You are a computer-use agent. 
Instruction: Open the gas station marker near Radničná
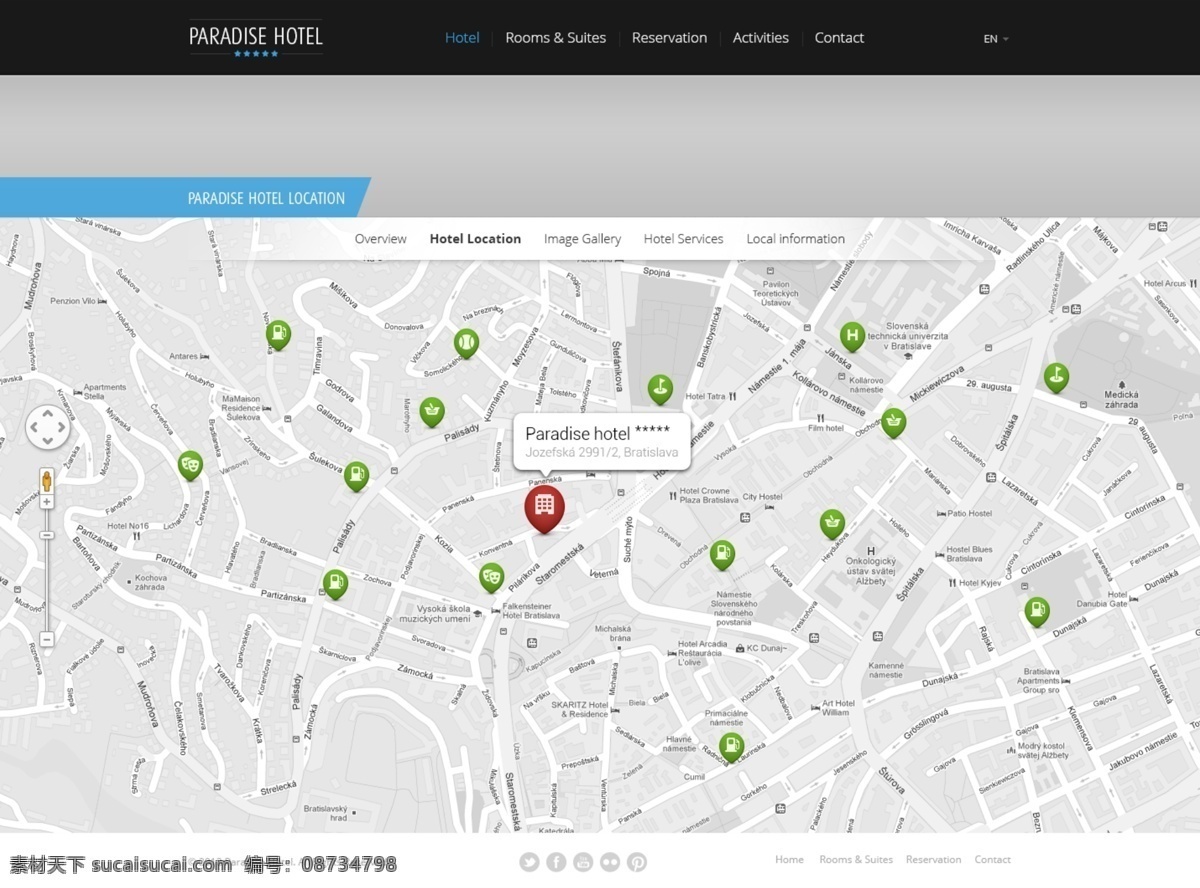[x=732, y=746]
